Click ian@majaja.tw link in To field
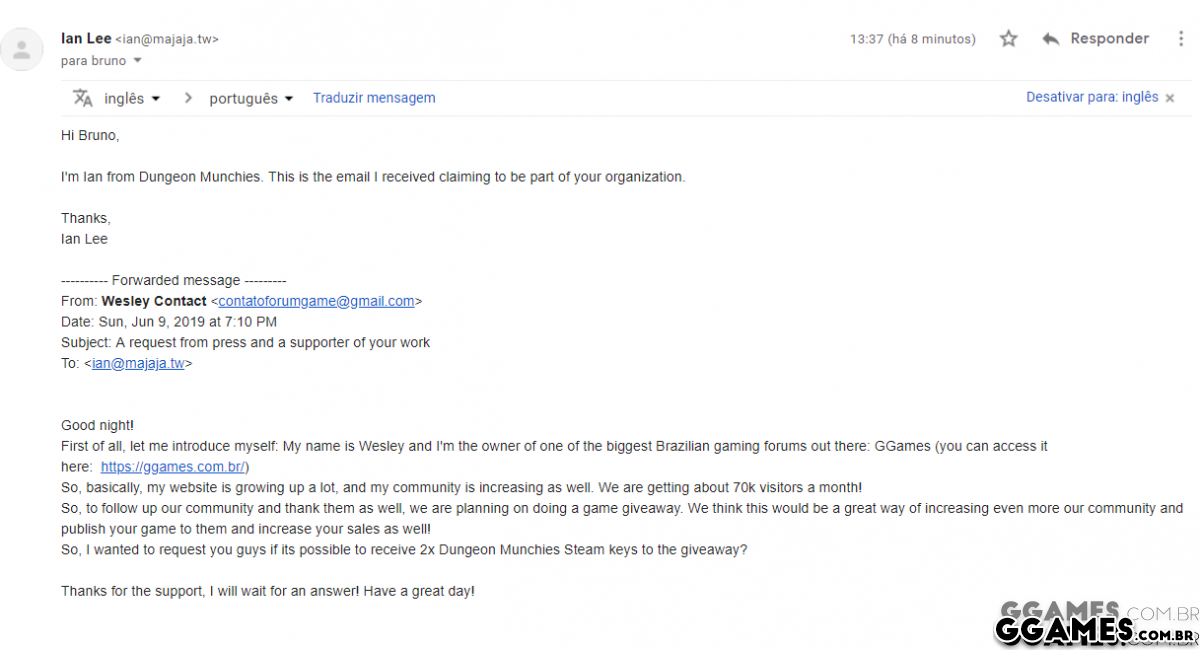 [x=138, y=364]
